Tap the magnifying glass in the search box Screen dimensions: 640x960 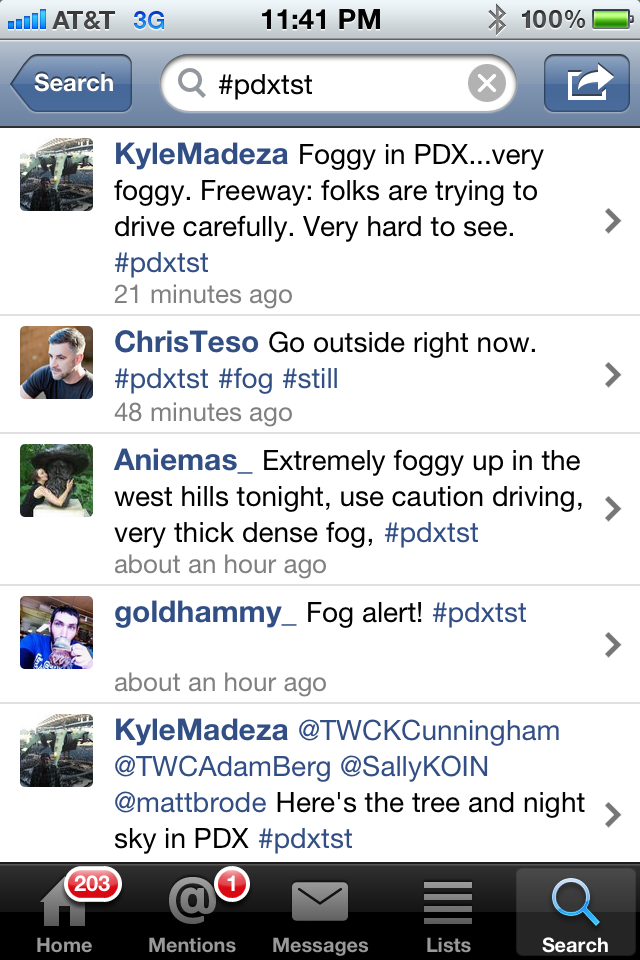(x=192, y=84)
